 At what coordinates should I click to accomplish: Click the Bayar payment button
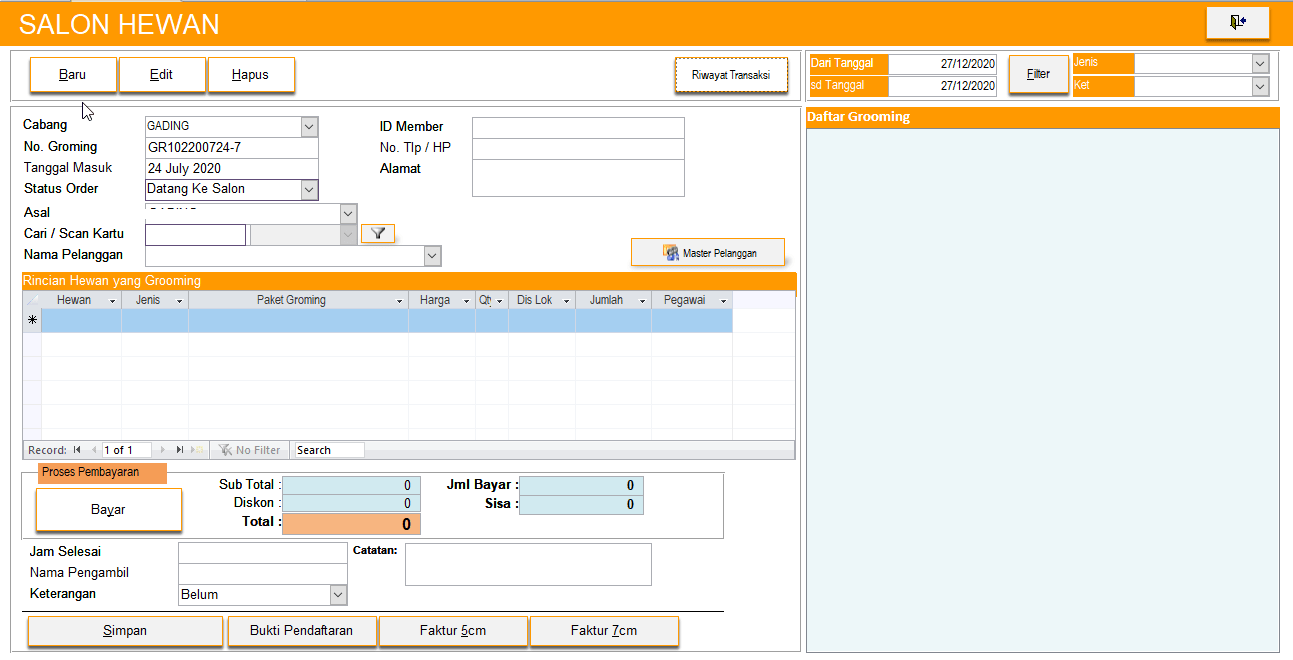point(108,510)
